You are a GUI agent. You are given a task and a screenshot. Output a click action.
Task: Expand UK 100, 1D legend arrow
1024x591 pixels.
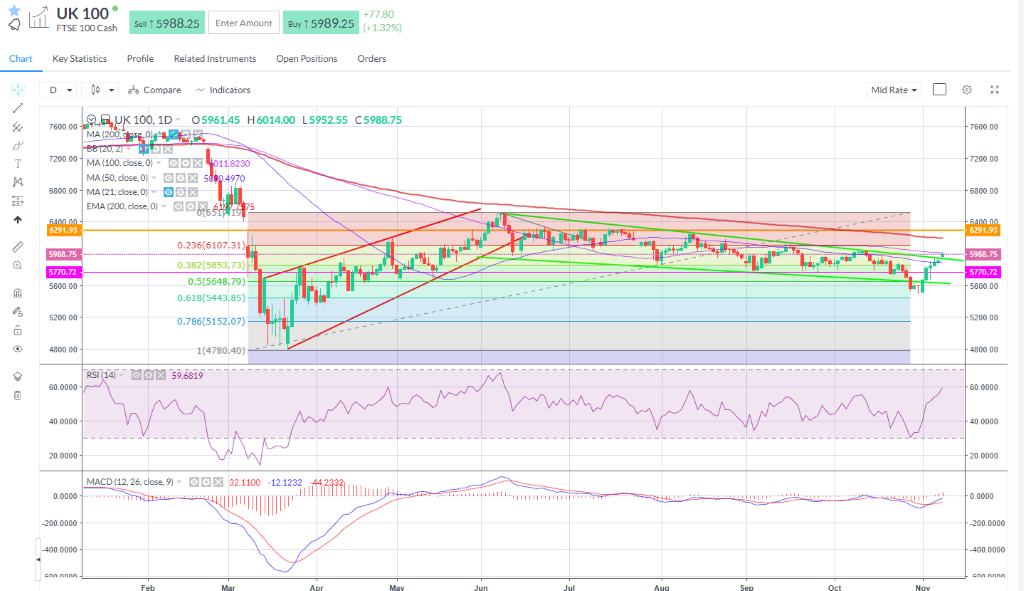pyautogui.click(x=178, y=120)
